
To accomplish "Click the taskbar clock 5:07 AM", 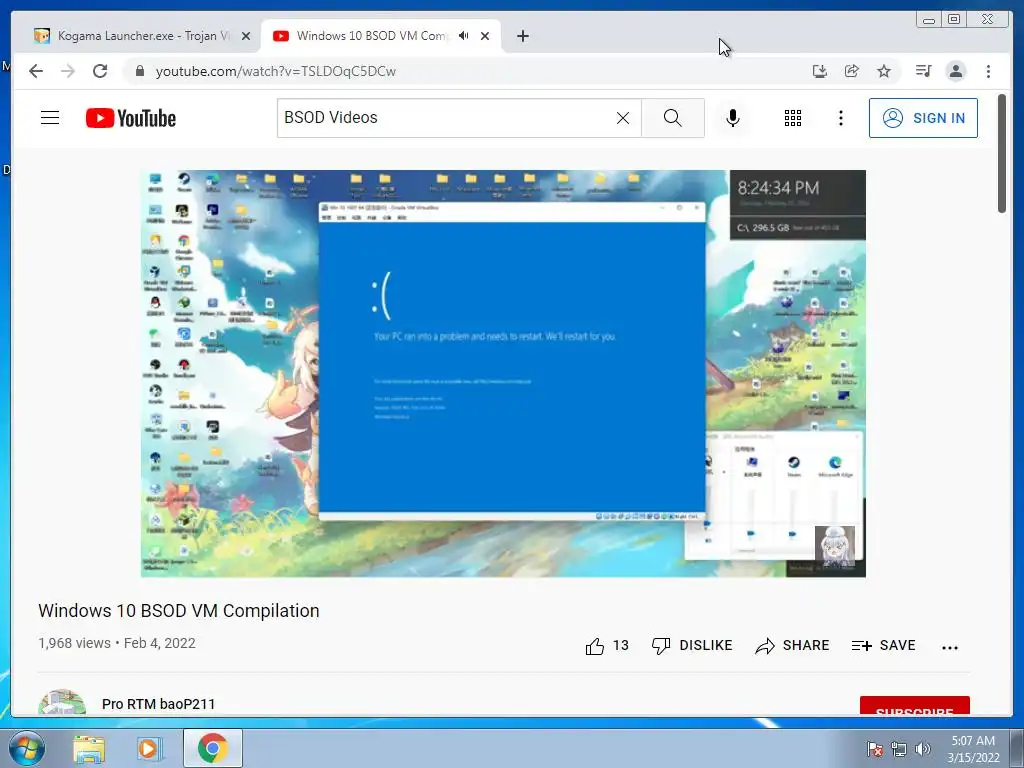I will (x=974, y=748).
